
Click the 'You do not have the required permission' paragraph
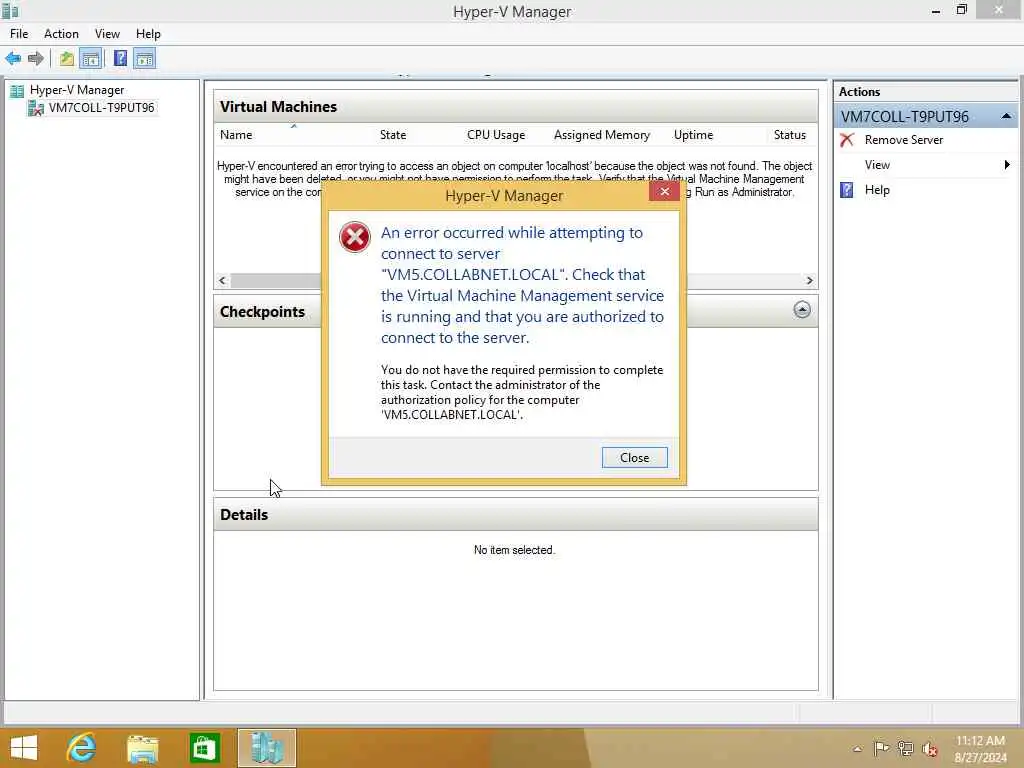coord(522,392)
